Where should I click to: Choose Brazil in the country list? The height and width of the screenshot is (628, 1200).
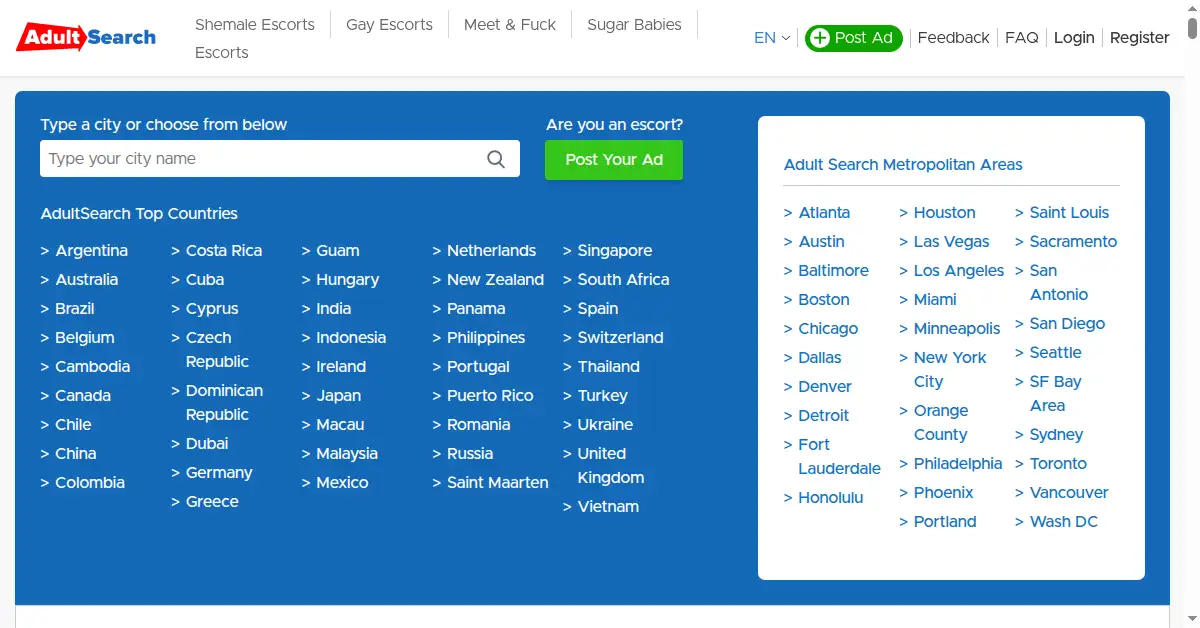click(x=75, y=309)
